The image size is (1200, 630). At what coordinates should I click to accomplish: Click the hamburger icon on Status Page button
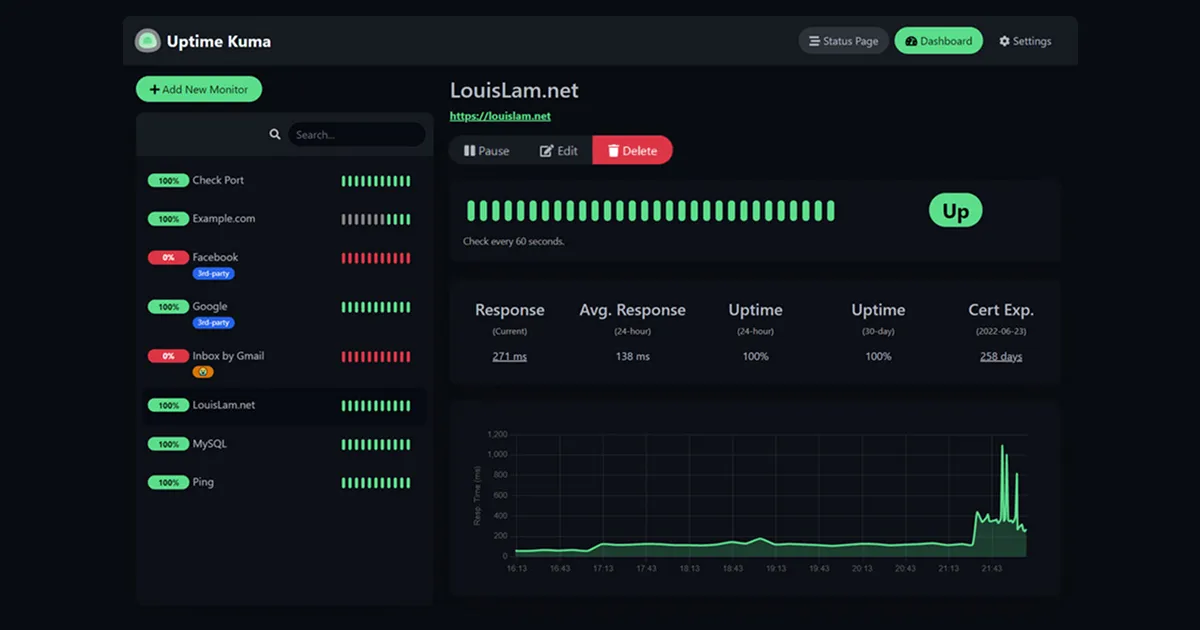click(x=814, y=41)
